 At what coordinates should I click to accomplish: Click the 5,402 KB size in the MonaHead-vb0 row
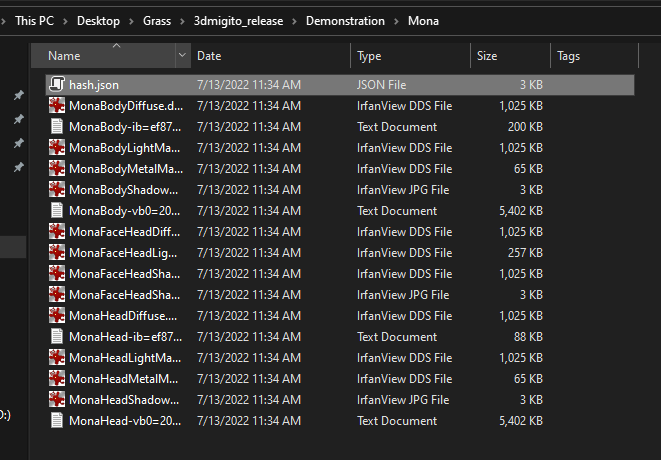pyautogui.click(x=521, y=421)
